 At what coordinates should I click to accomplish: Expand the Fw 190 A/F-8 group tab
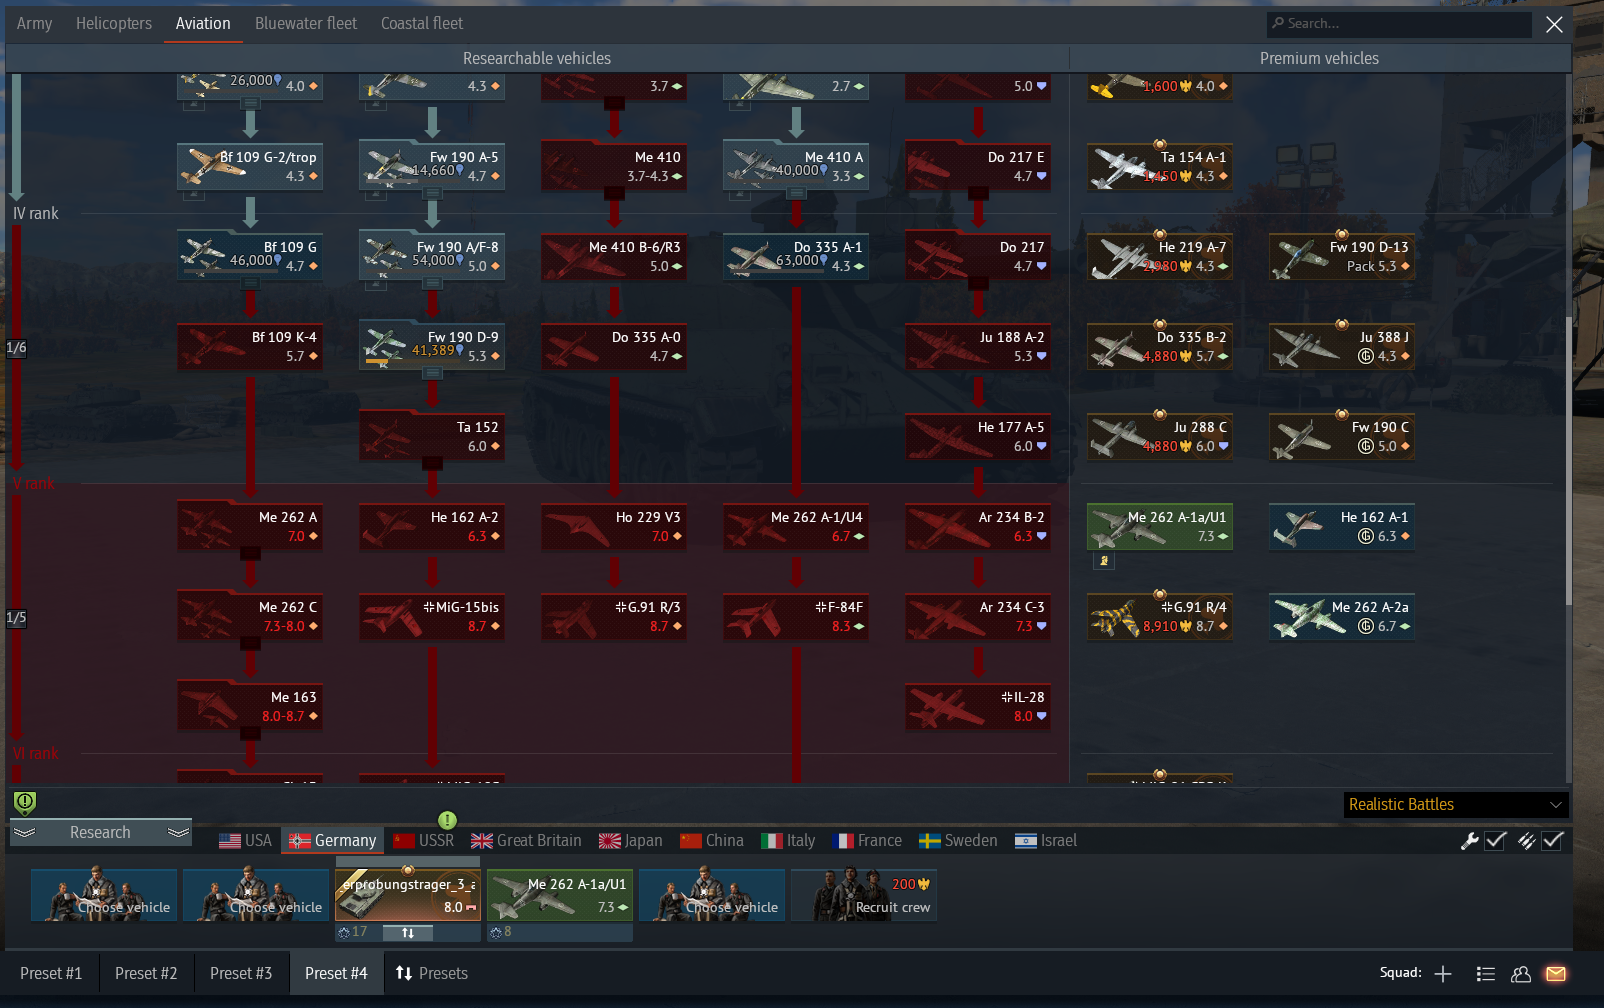point(432,283)
